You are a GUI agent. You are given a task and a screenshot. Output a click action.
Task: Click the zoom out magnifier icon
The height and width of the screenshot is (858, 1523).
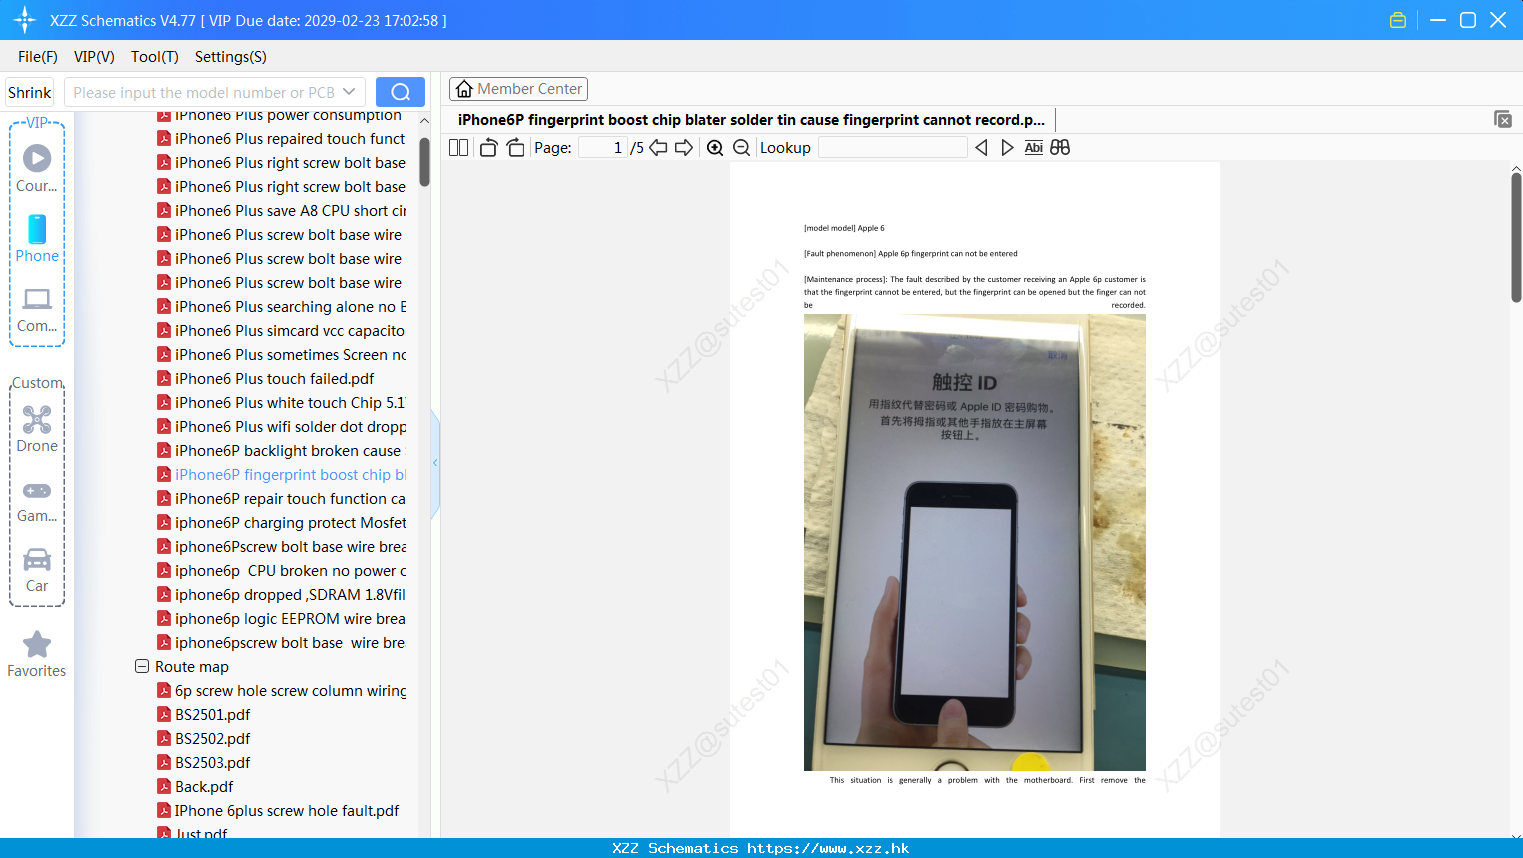740,147
